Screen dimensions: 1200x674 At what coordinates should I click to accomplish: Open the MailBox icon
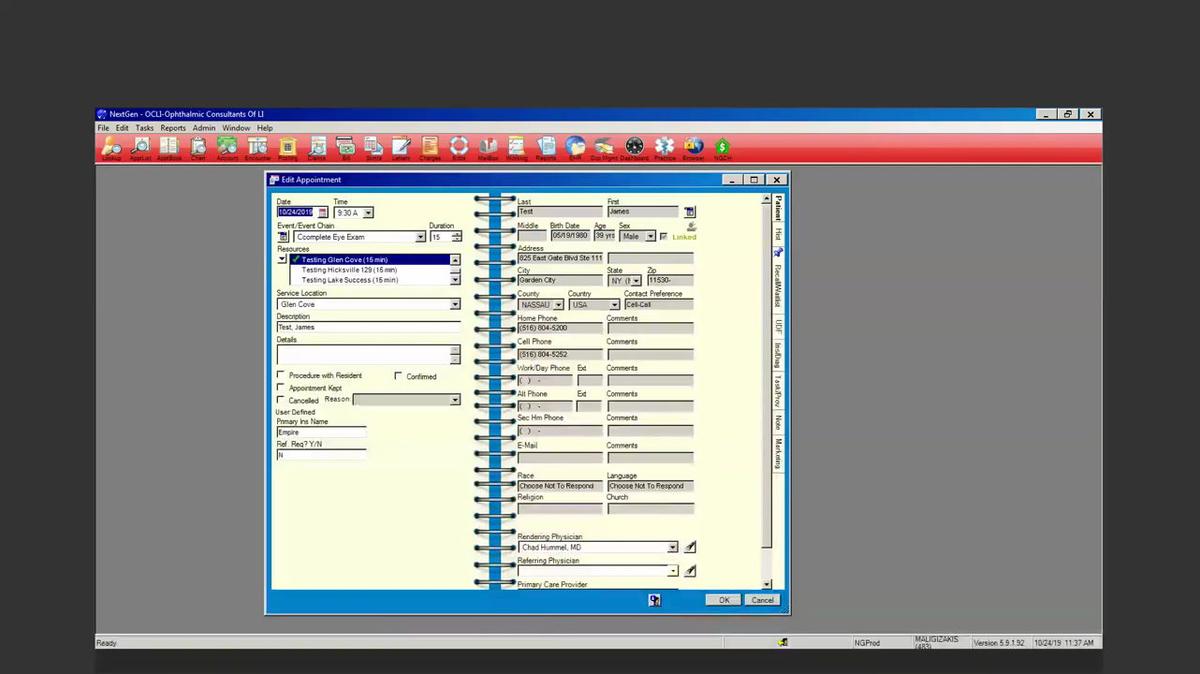(x=488, y=147)
